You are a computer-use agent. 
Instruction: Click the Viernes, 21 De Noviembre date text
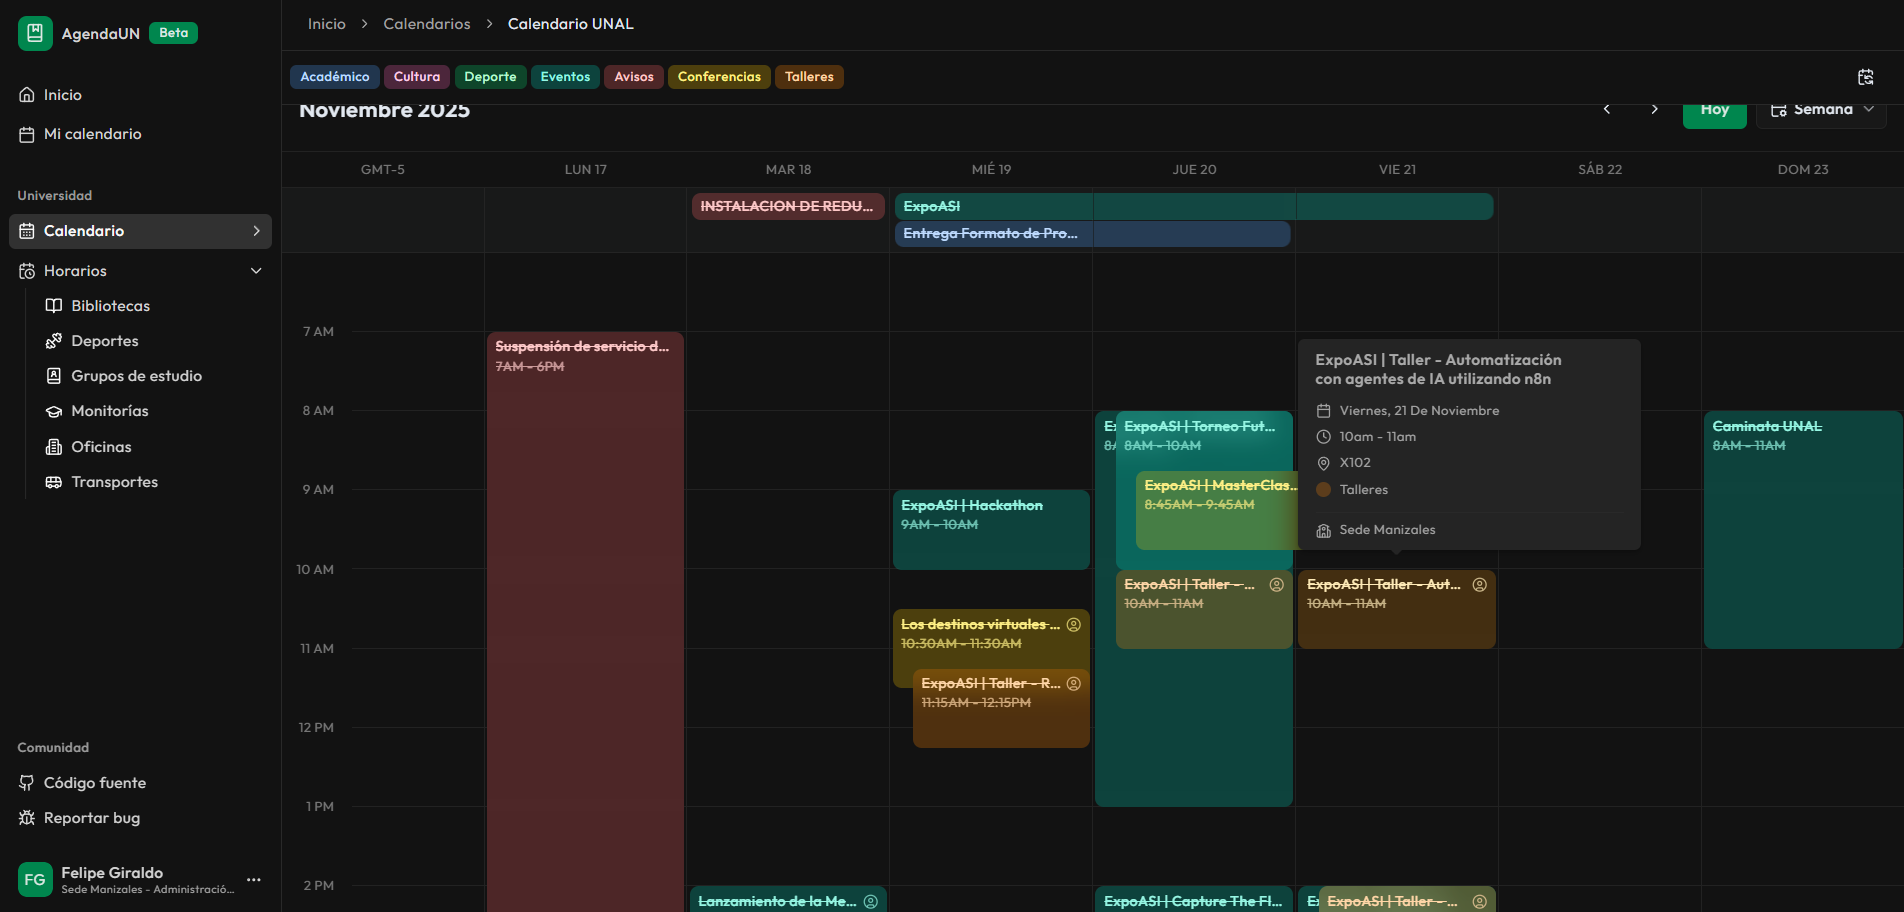pos(1419,411)
